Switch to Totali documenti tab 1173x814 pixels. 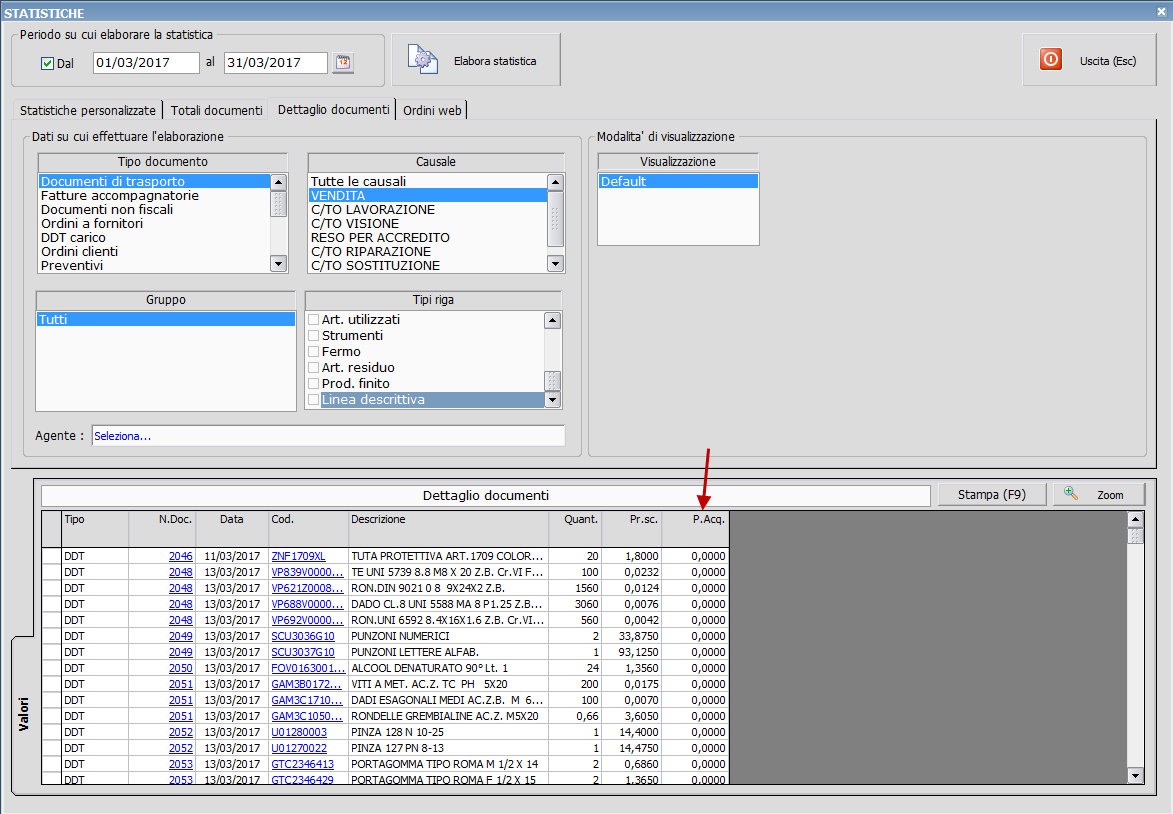click(x=216, y=110)
